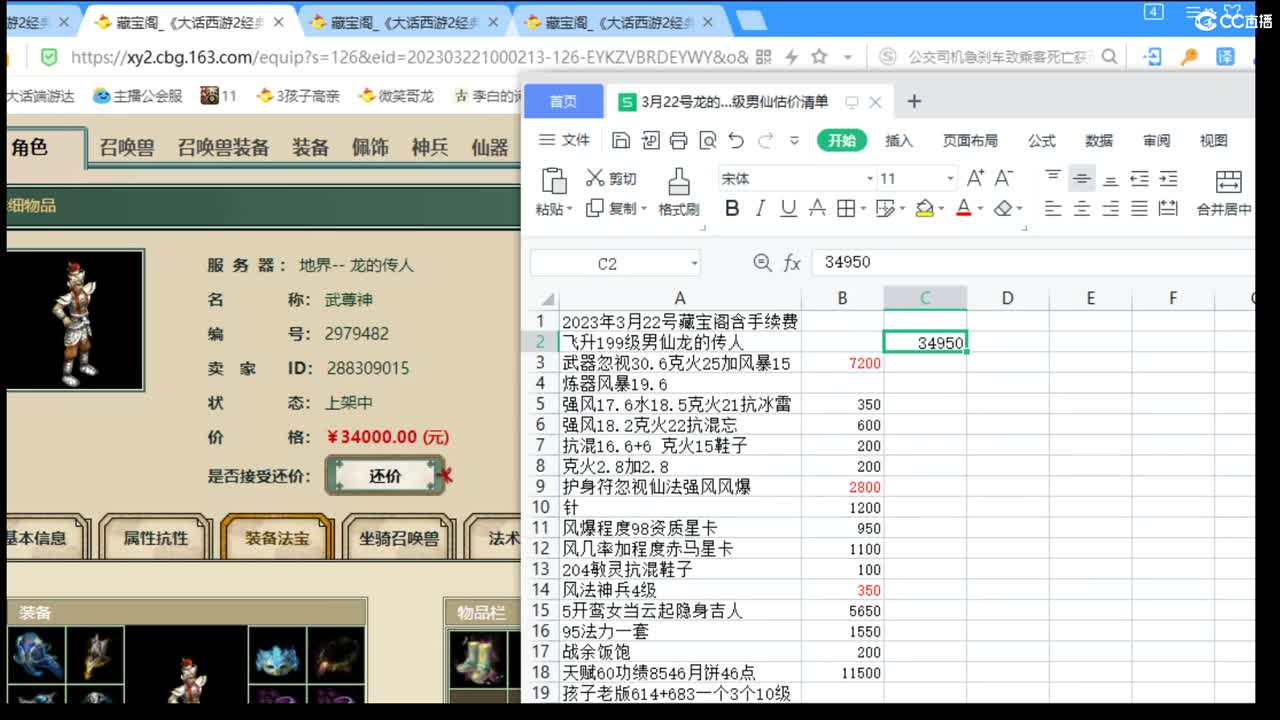Open the font color dropdown arrow
This screenshot has height=720, width=1280.
(x=981, y=209)
